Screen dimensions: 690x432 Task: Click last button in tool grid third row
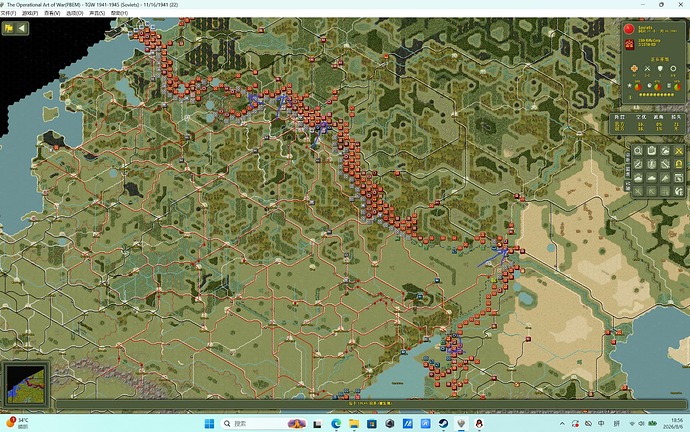click(679, 178)
